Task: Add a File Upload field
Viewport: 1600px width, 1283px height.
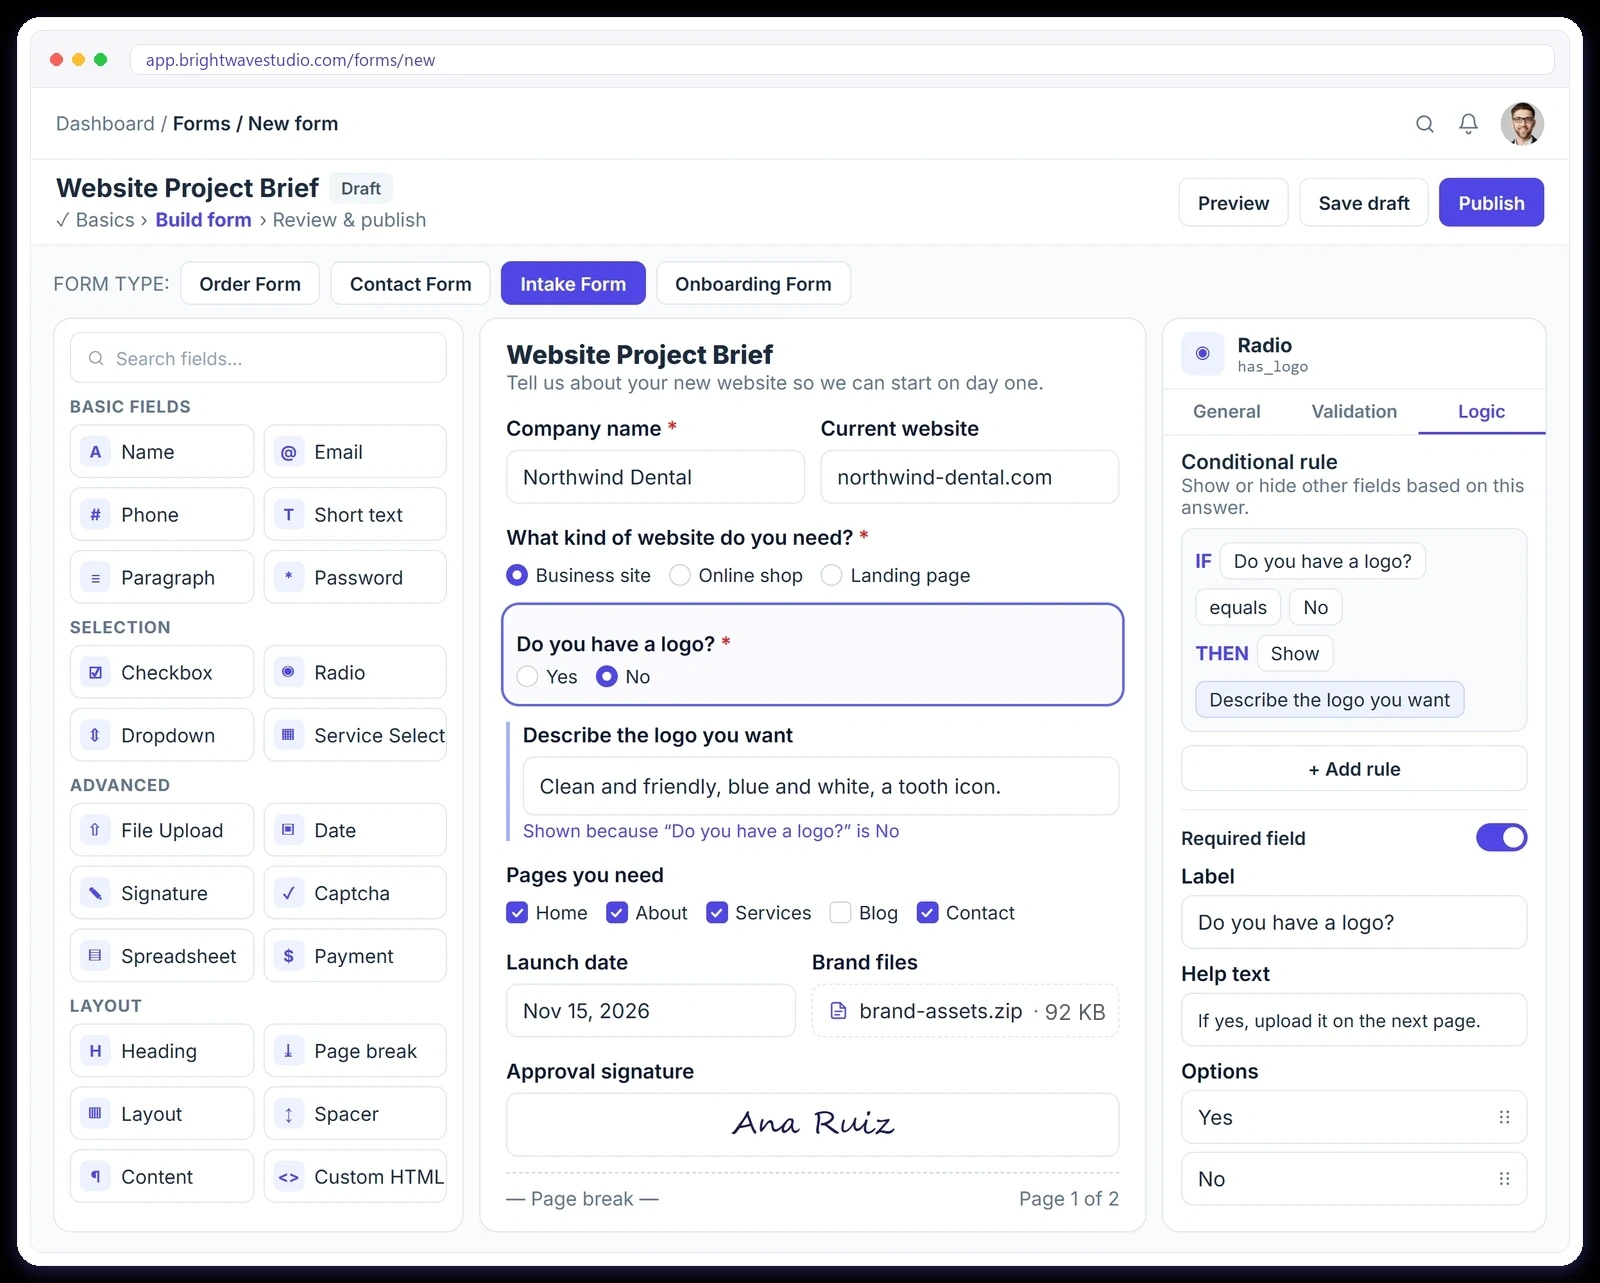Action: [162, 830]
